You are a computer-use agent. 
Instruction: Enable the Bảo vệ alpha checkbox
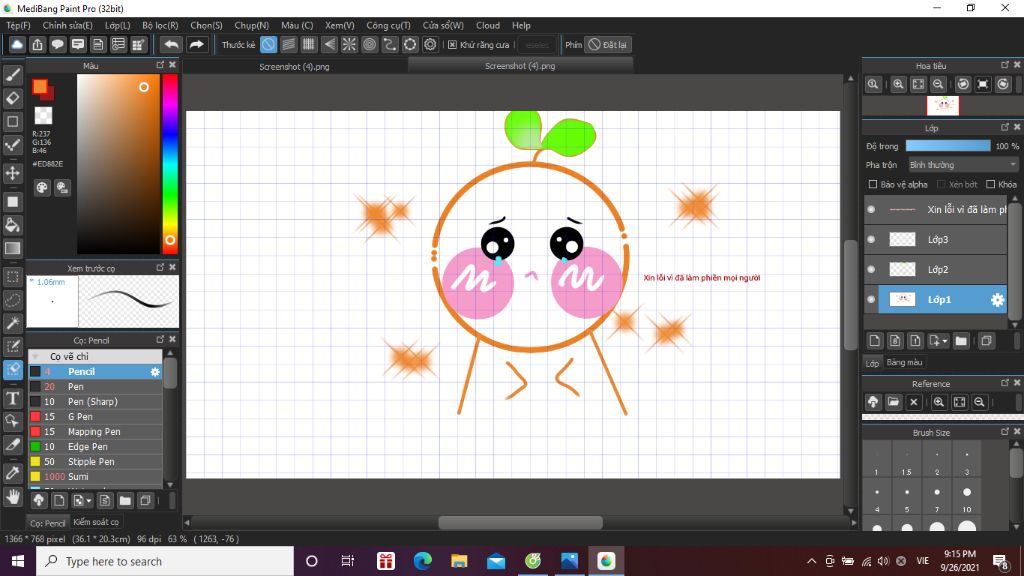click(872, 184)
